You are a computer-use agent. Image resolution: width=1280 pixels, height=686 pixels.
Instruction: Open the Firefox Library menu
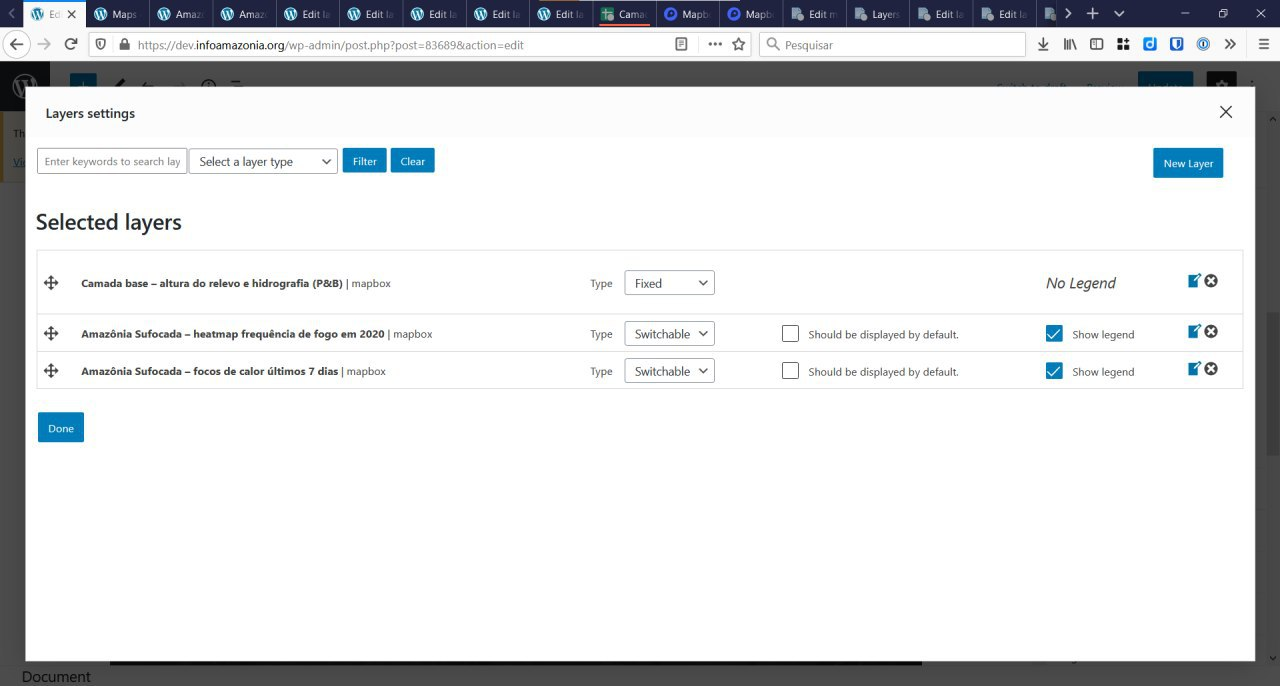(x=1069, y=44)
